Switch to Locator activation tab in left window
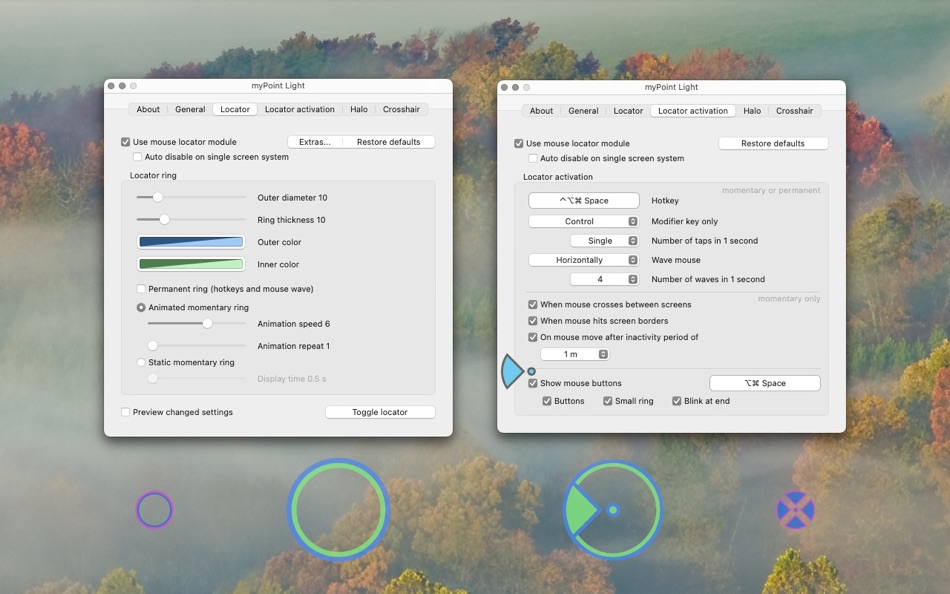 tap(299, 109)
